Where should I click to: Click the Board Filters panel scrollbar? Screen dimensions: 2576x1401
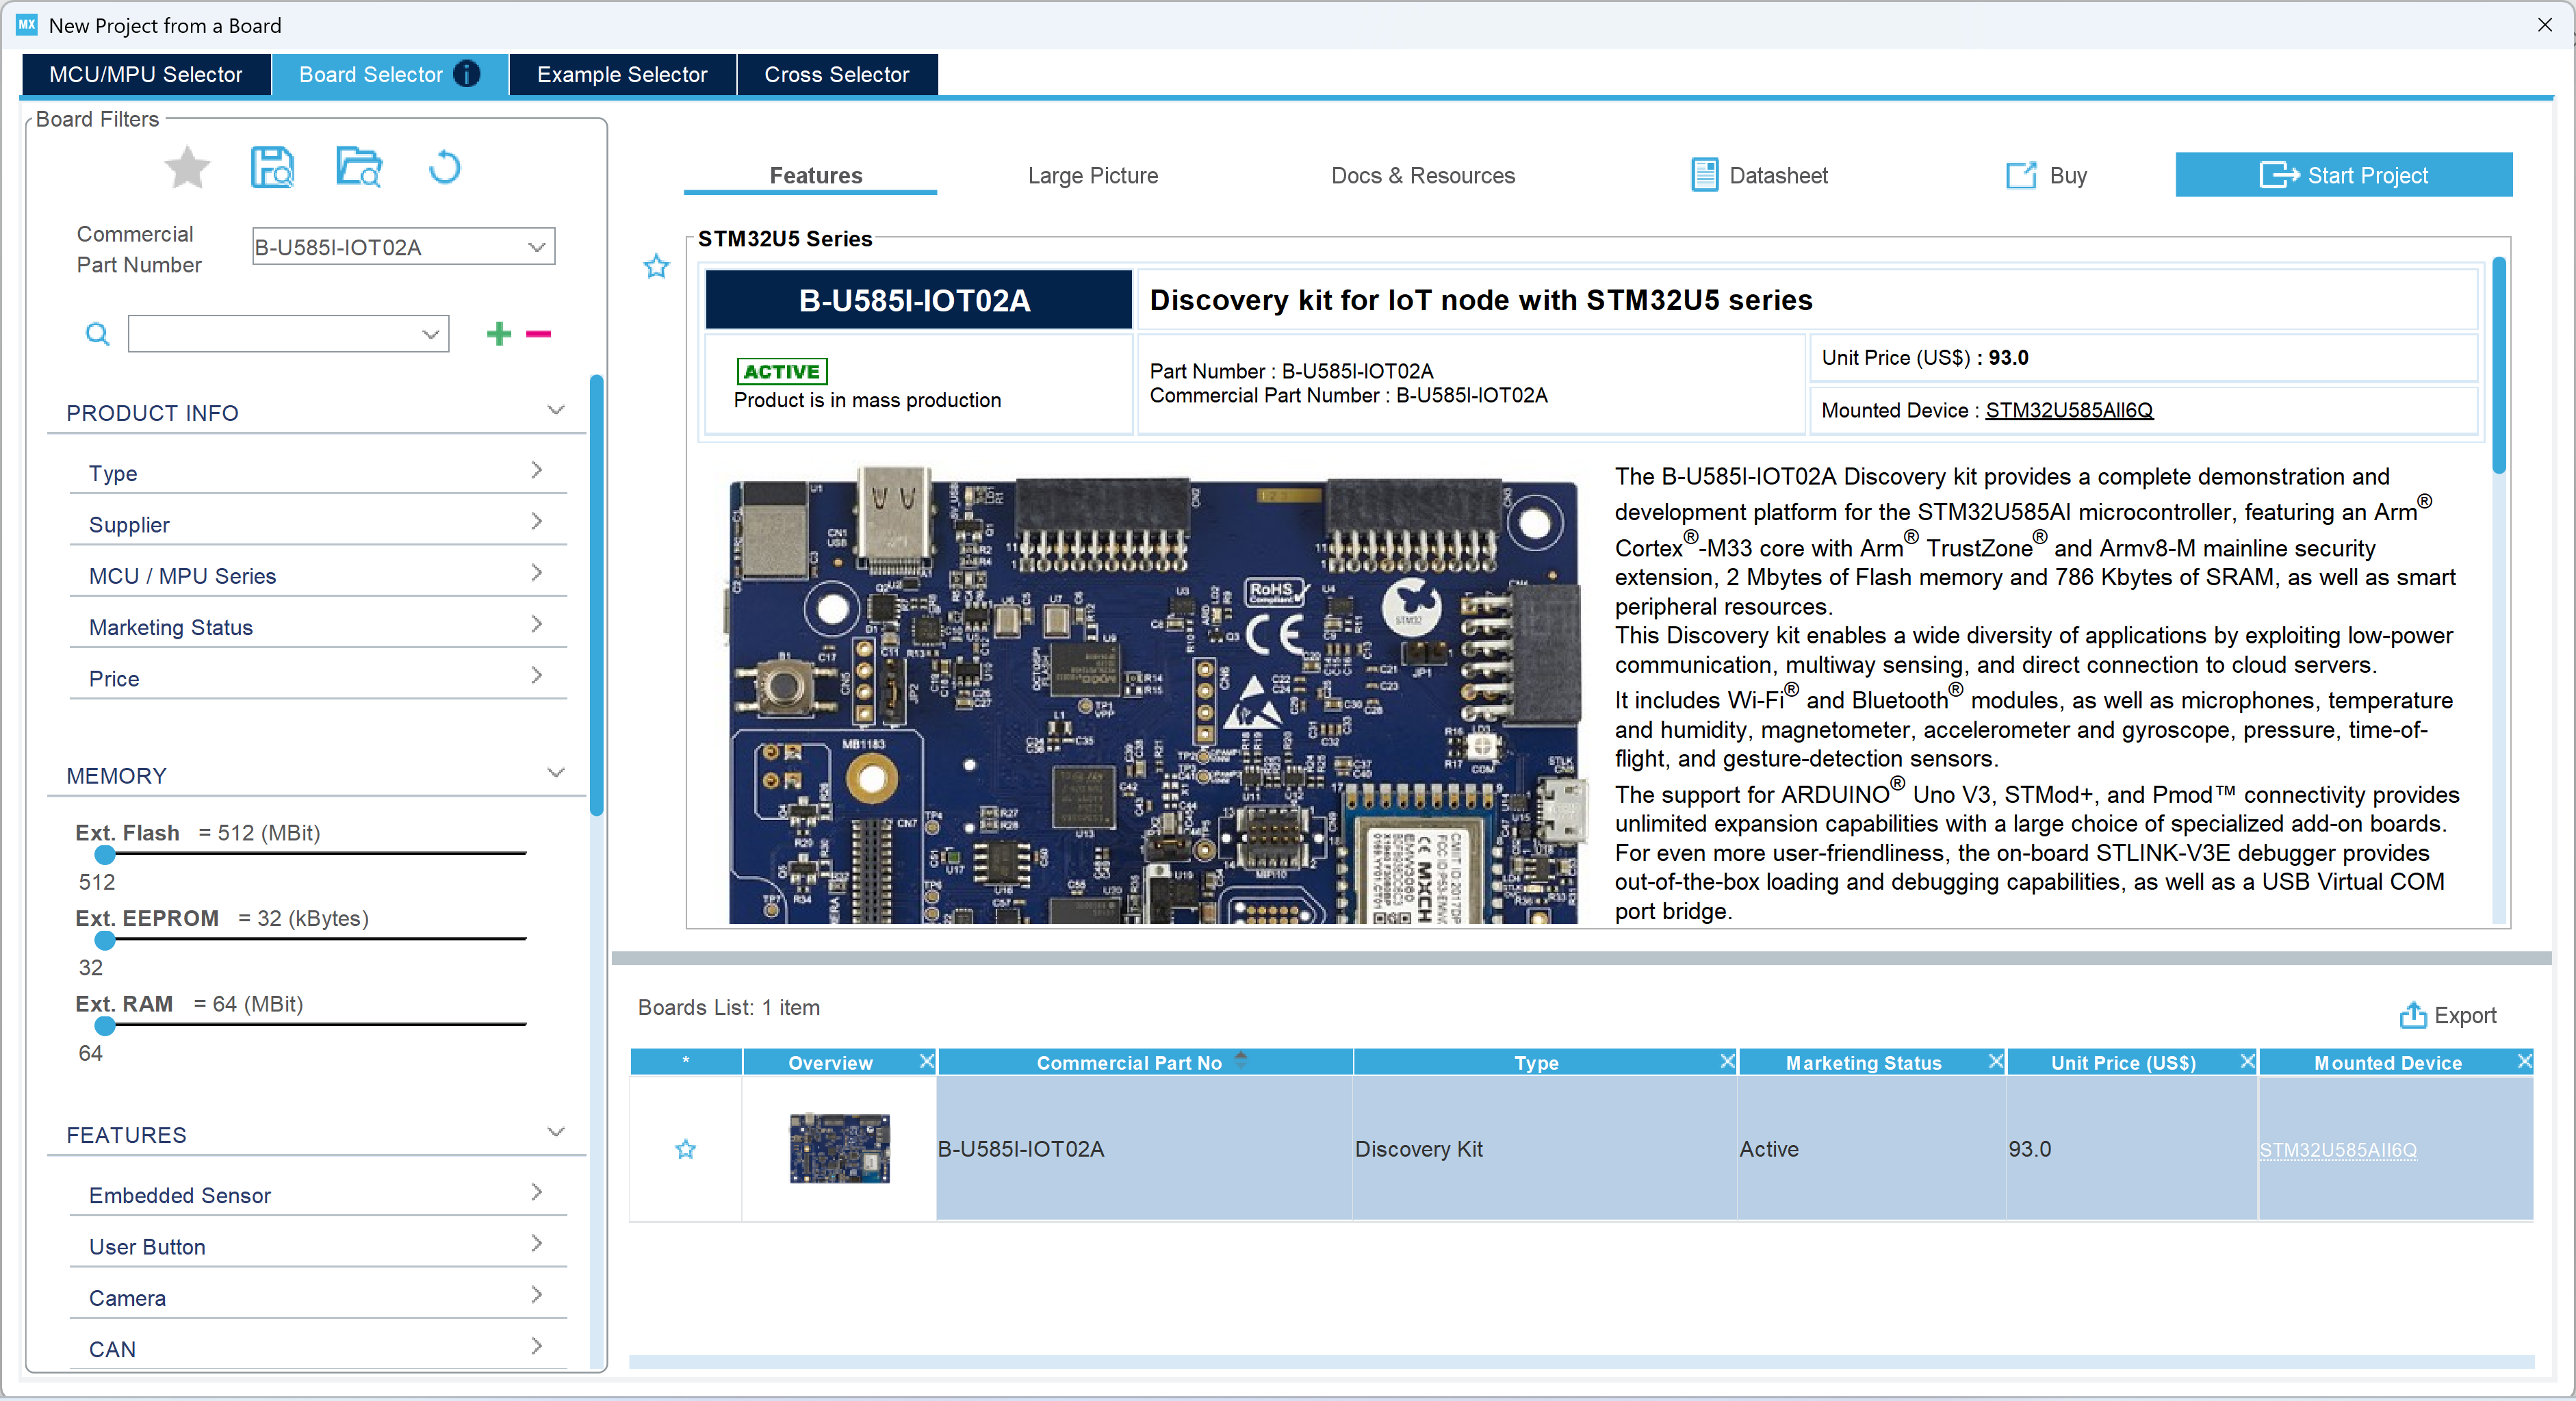click(596, 595)
